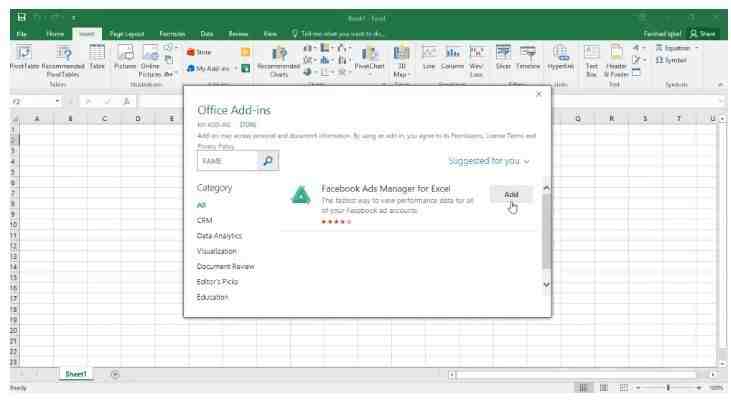Open the My Add-ins dropdown arrow
Screen dimensions: 731x401
pos(235,69)
